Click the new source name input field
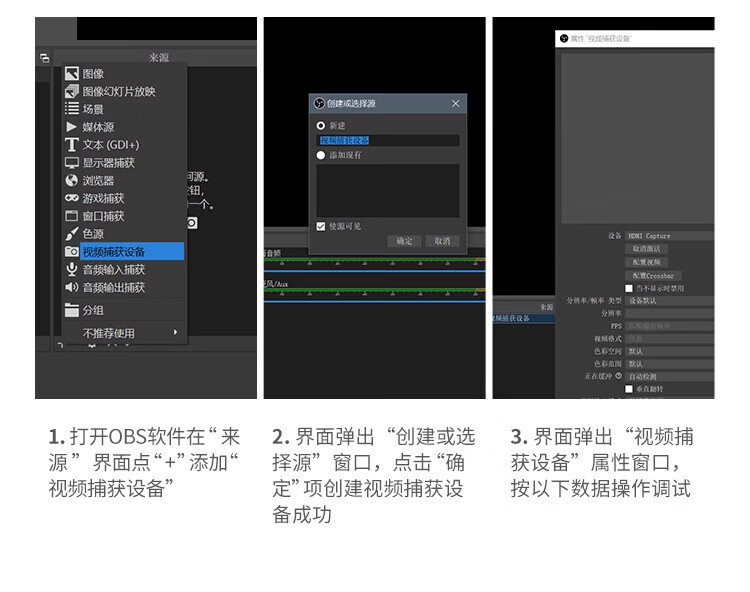 pyautogui.click(x=388, y=140)
